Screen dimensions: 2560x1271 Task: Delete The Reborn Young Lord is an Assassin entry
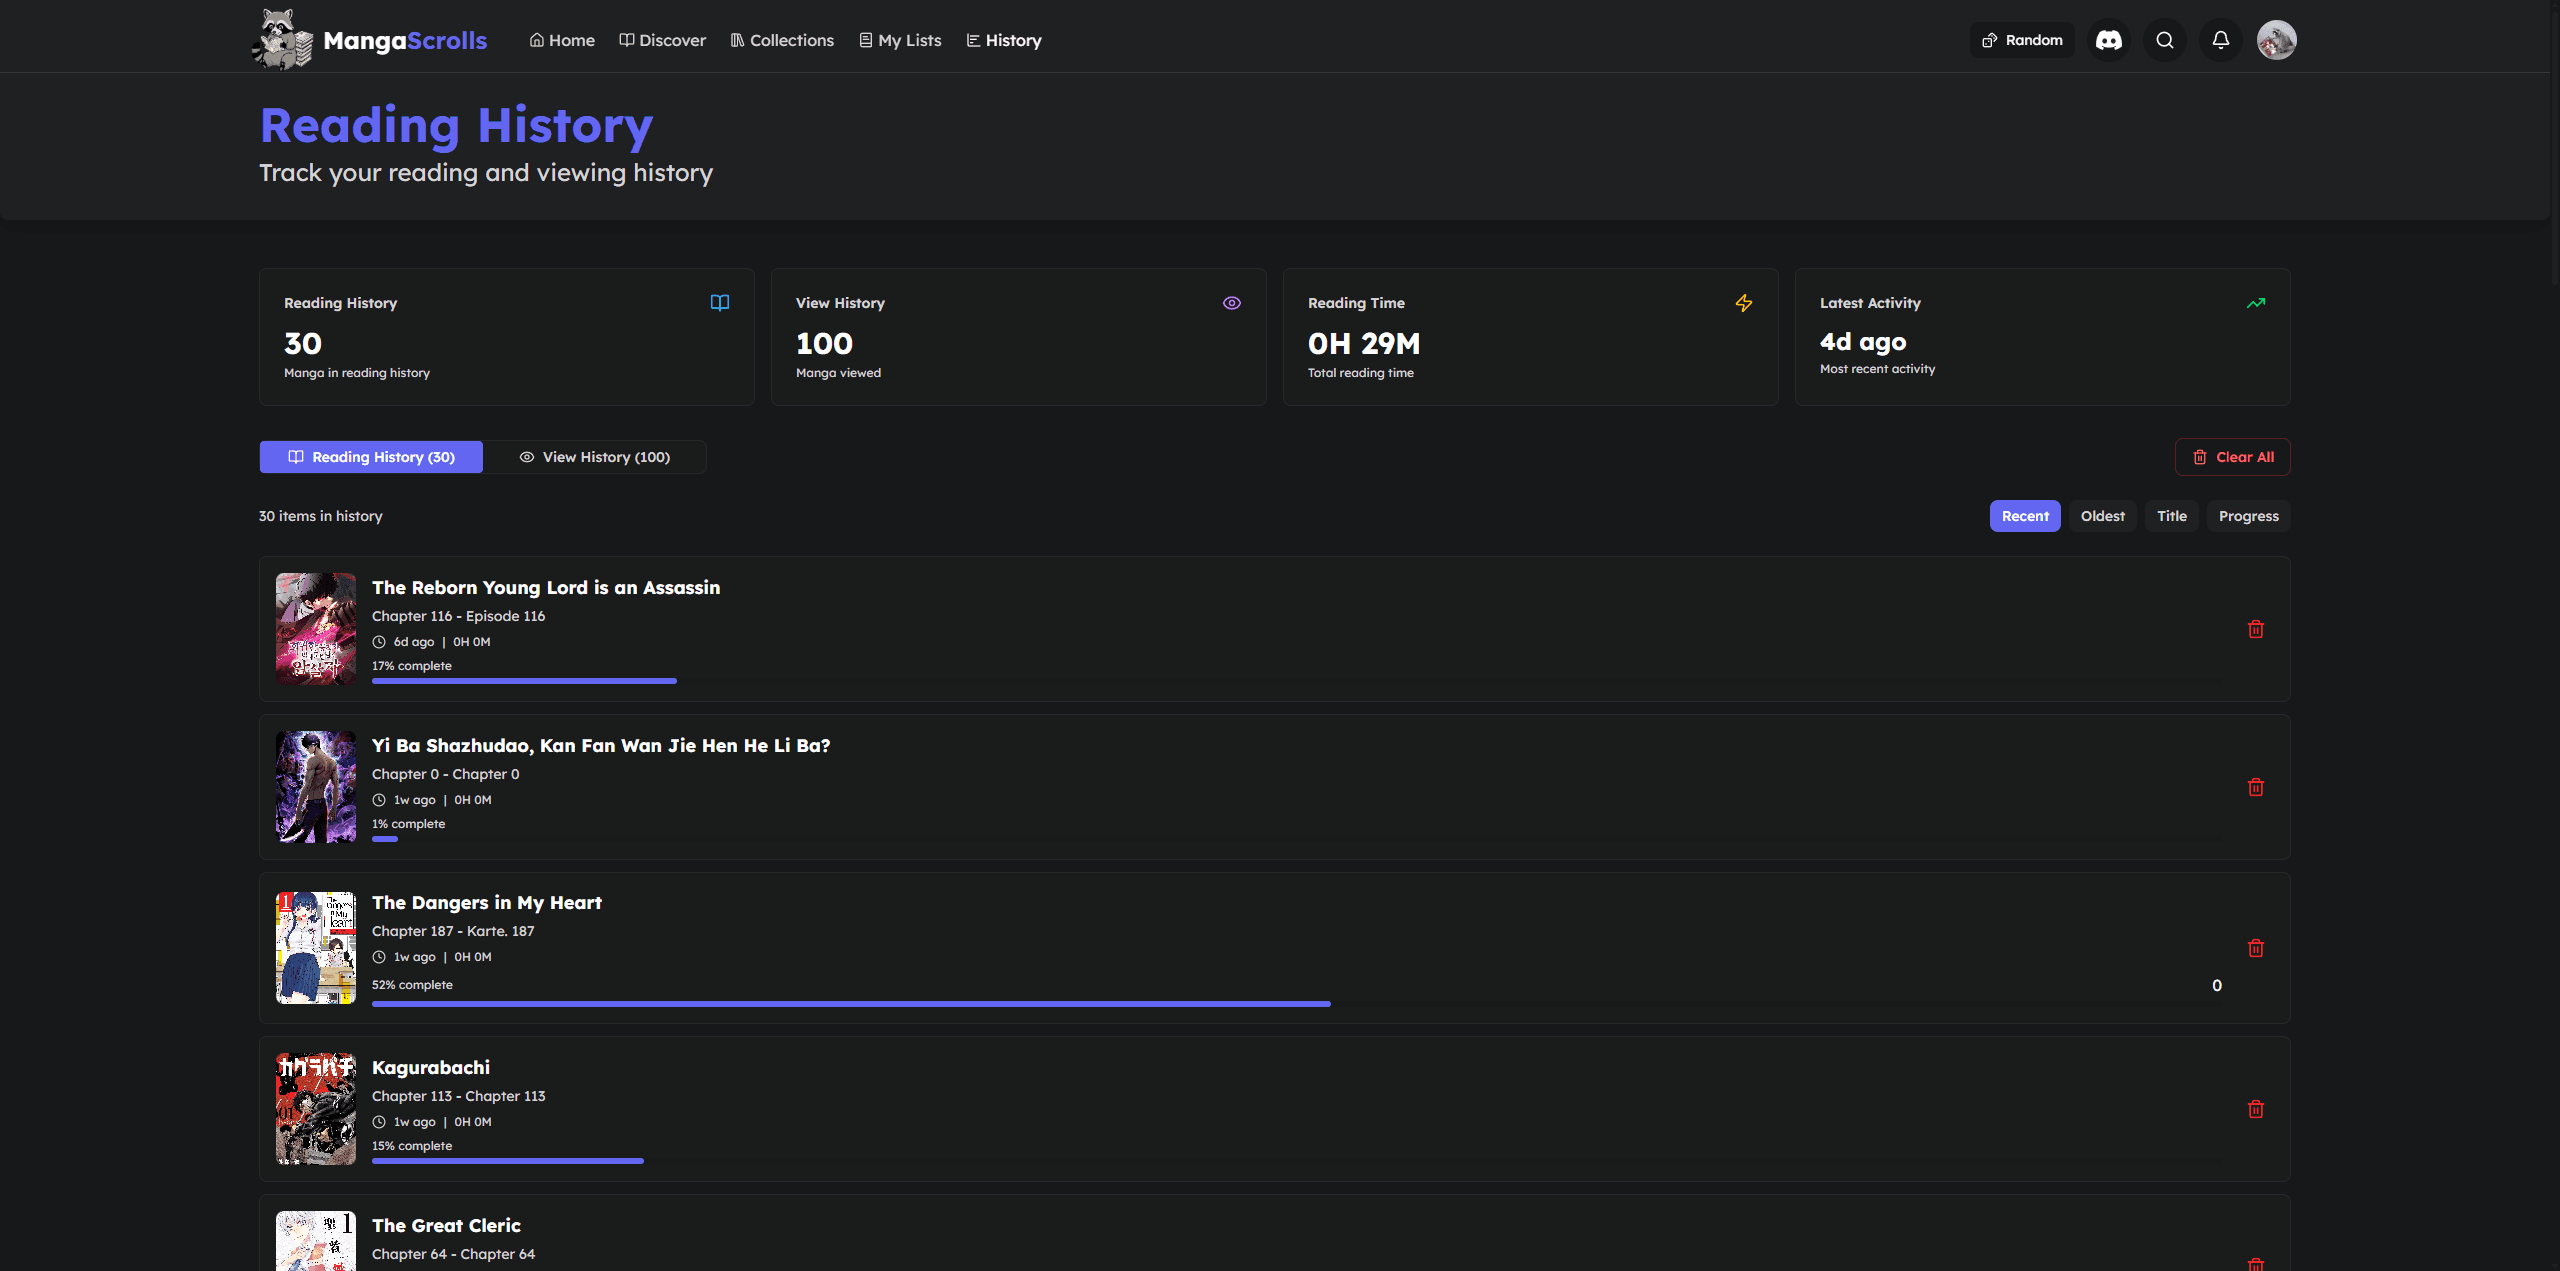click(2256, 629)
